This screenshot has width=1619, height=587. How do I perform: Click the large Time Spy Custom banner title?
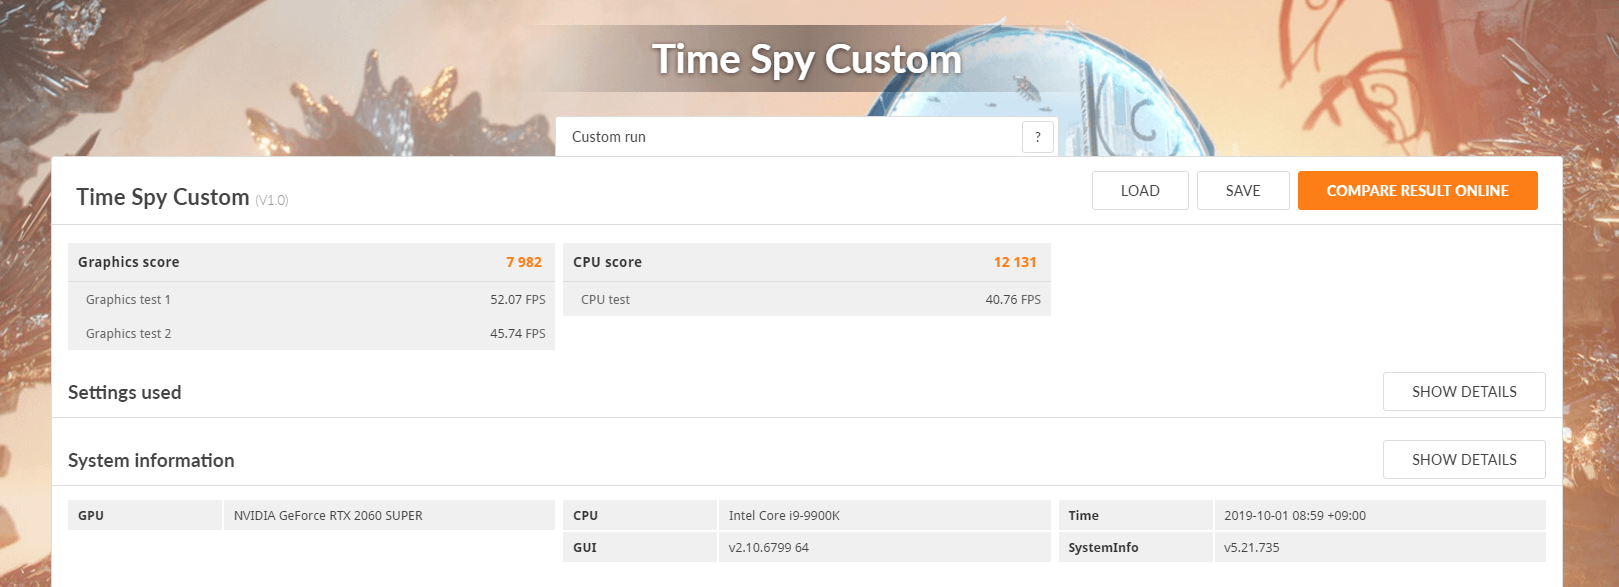(x=806, y=60)
